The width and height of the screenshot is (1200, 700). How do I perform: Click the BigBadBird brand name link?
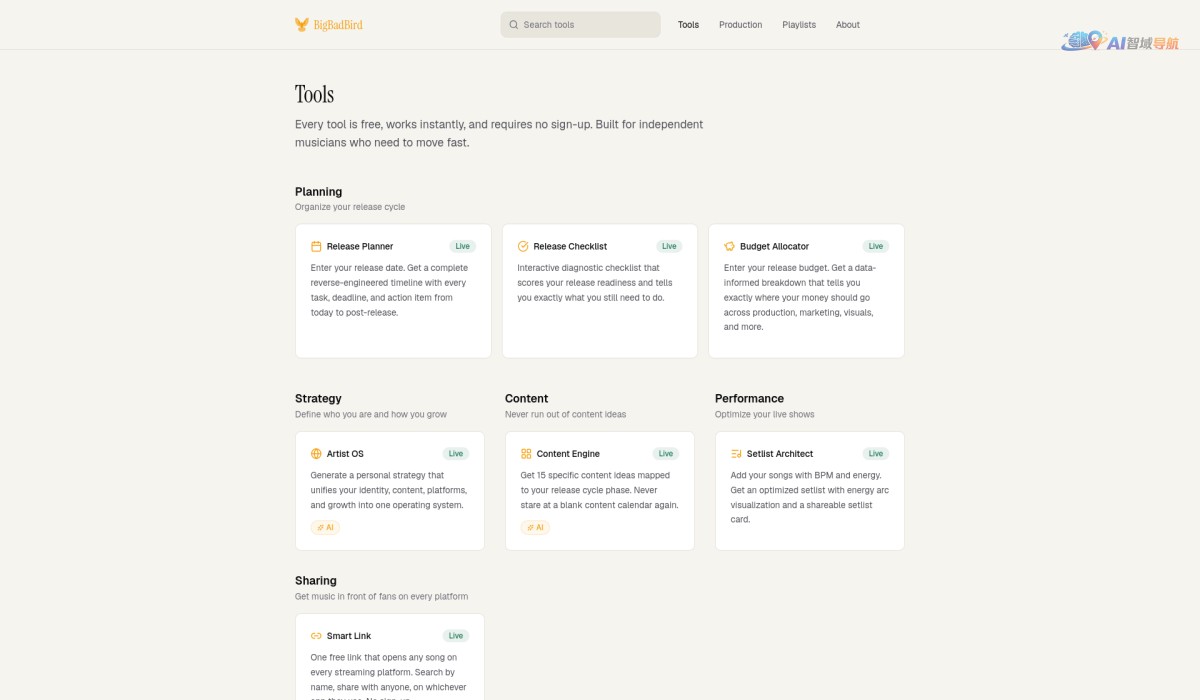pos(338,25)
